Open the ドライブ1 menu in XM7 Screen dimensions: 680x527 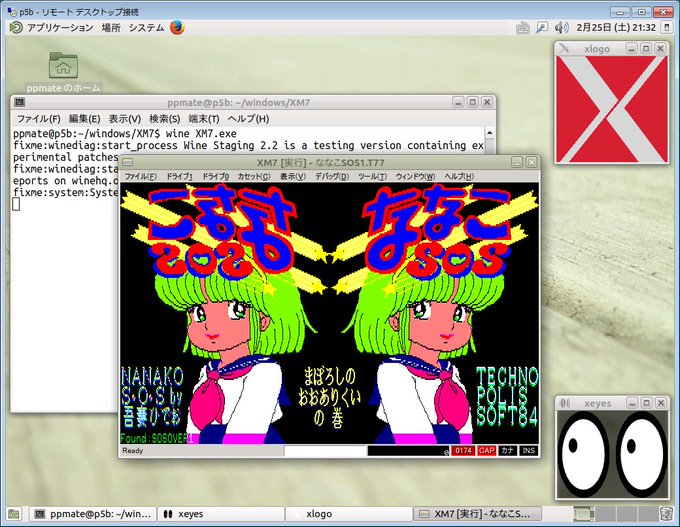(179, 177)
